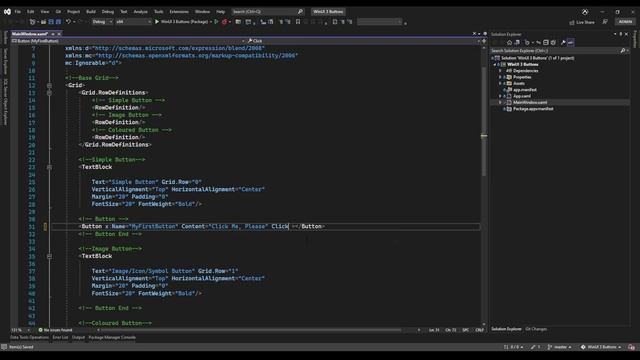Open the Button (MyFirstButton) navigation dropdown

(x=129, y=41)
